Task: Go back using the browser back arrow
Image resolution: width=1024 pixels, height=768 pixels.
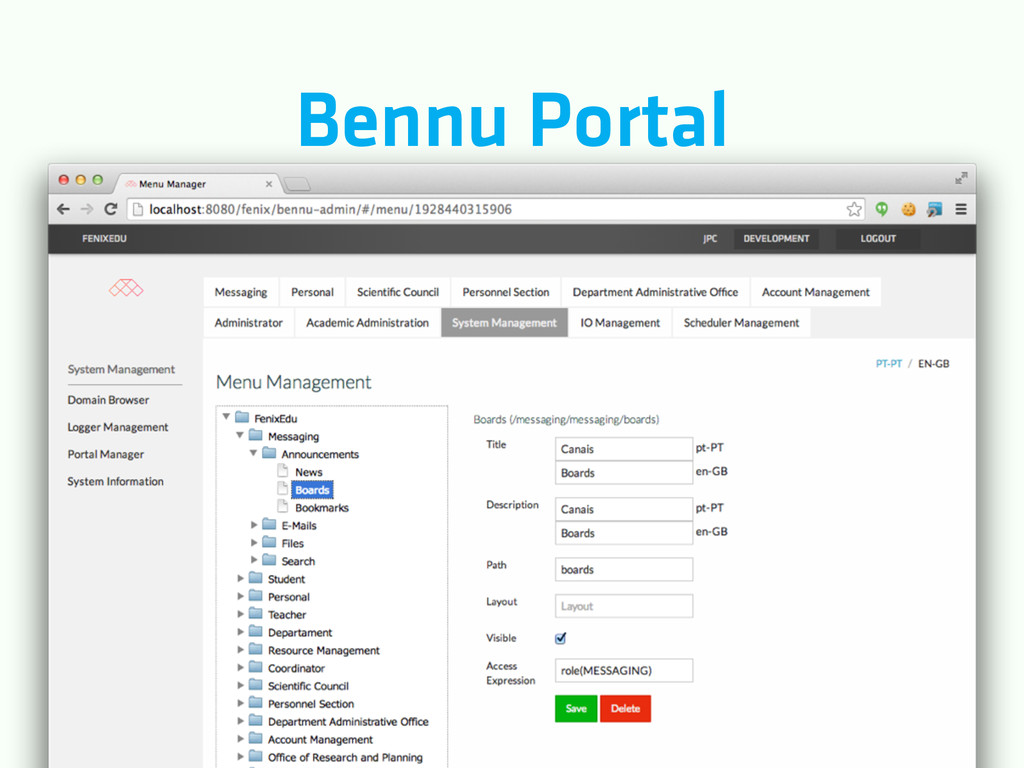Action: click(63, 209)
